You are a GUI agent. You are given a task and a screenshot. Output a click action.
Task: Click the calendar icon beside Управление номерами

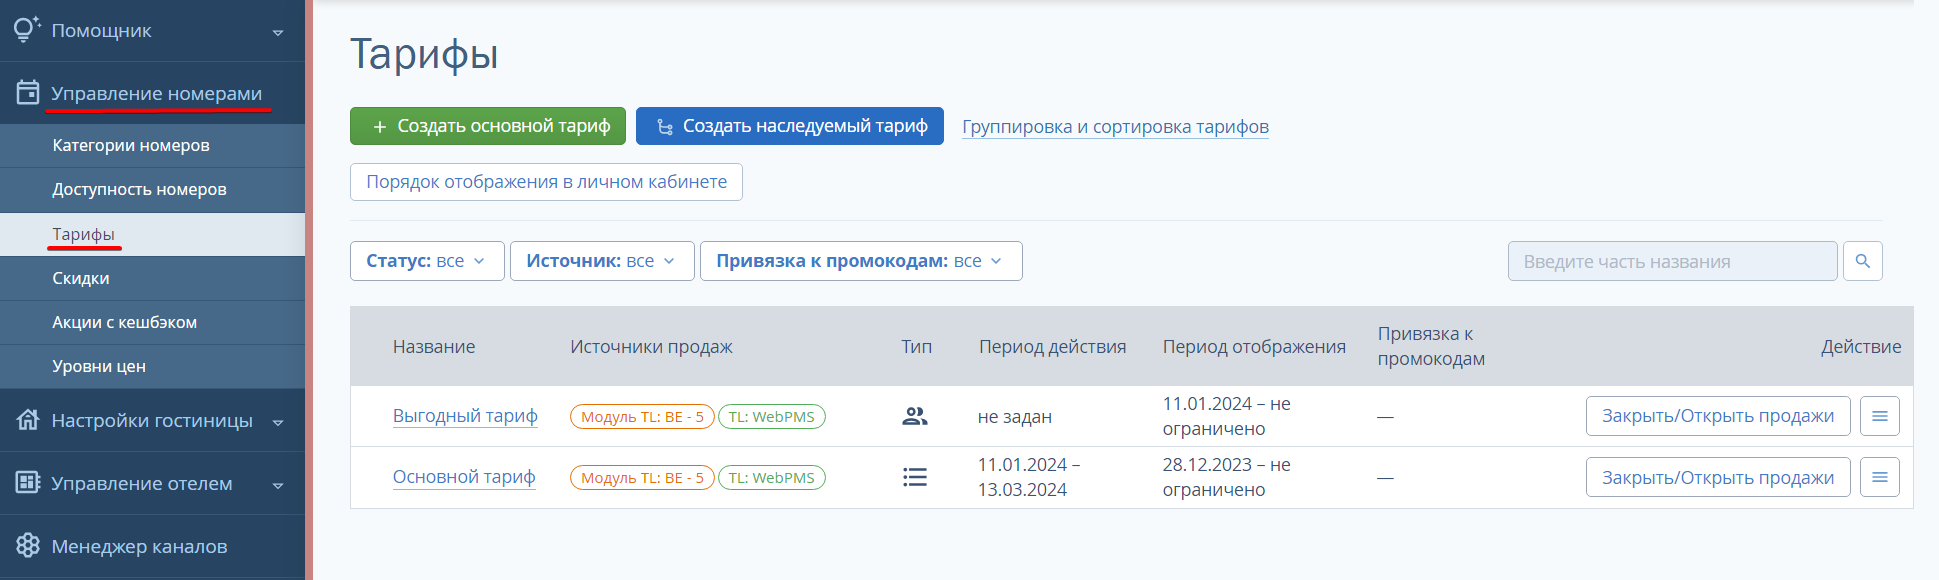[x=28, y=92]
